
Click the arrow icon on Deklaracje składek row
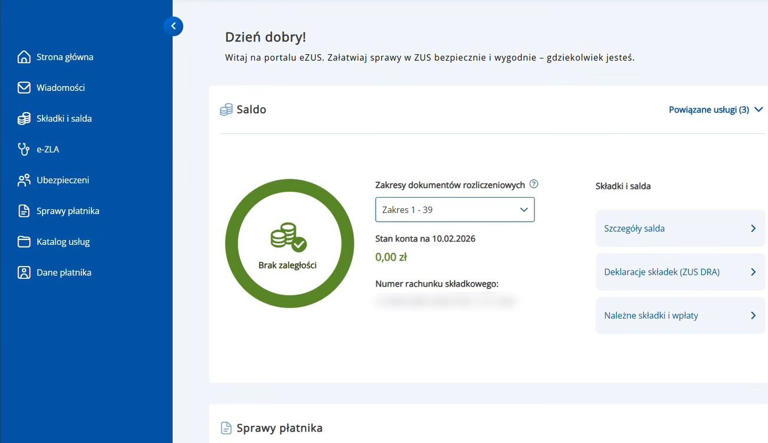click(x=753, y=272)
